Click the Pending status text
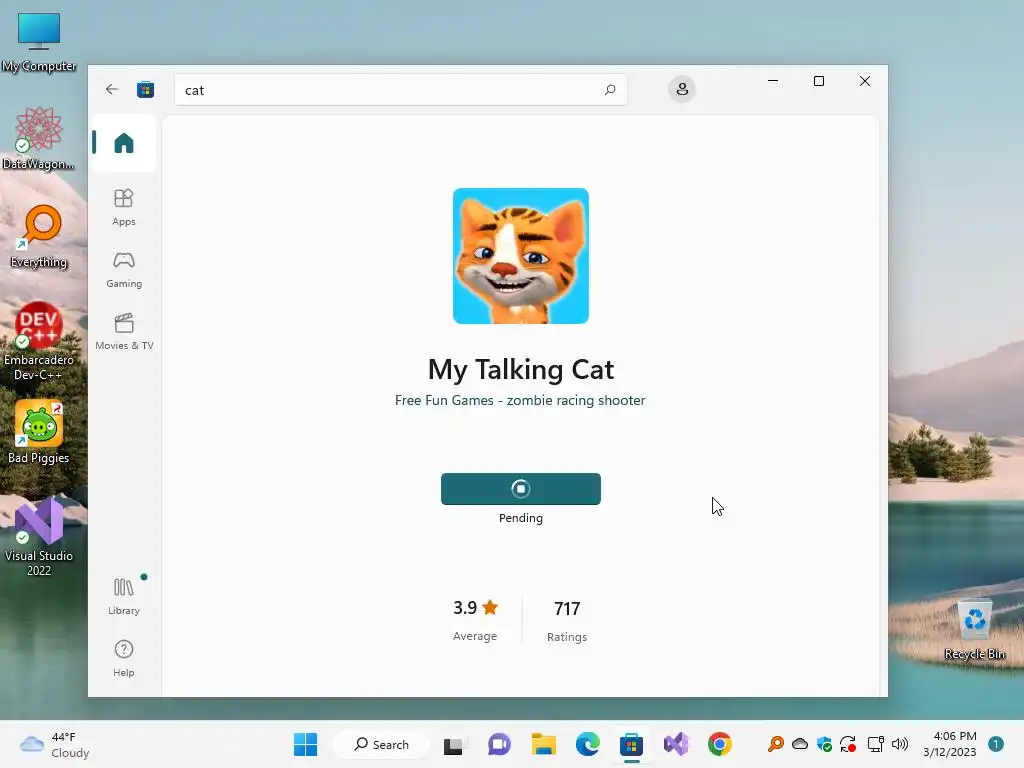The width and height of the screenshot is (1024, 768). 520,518
